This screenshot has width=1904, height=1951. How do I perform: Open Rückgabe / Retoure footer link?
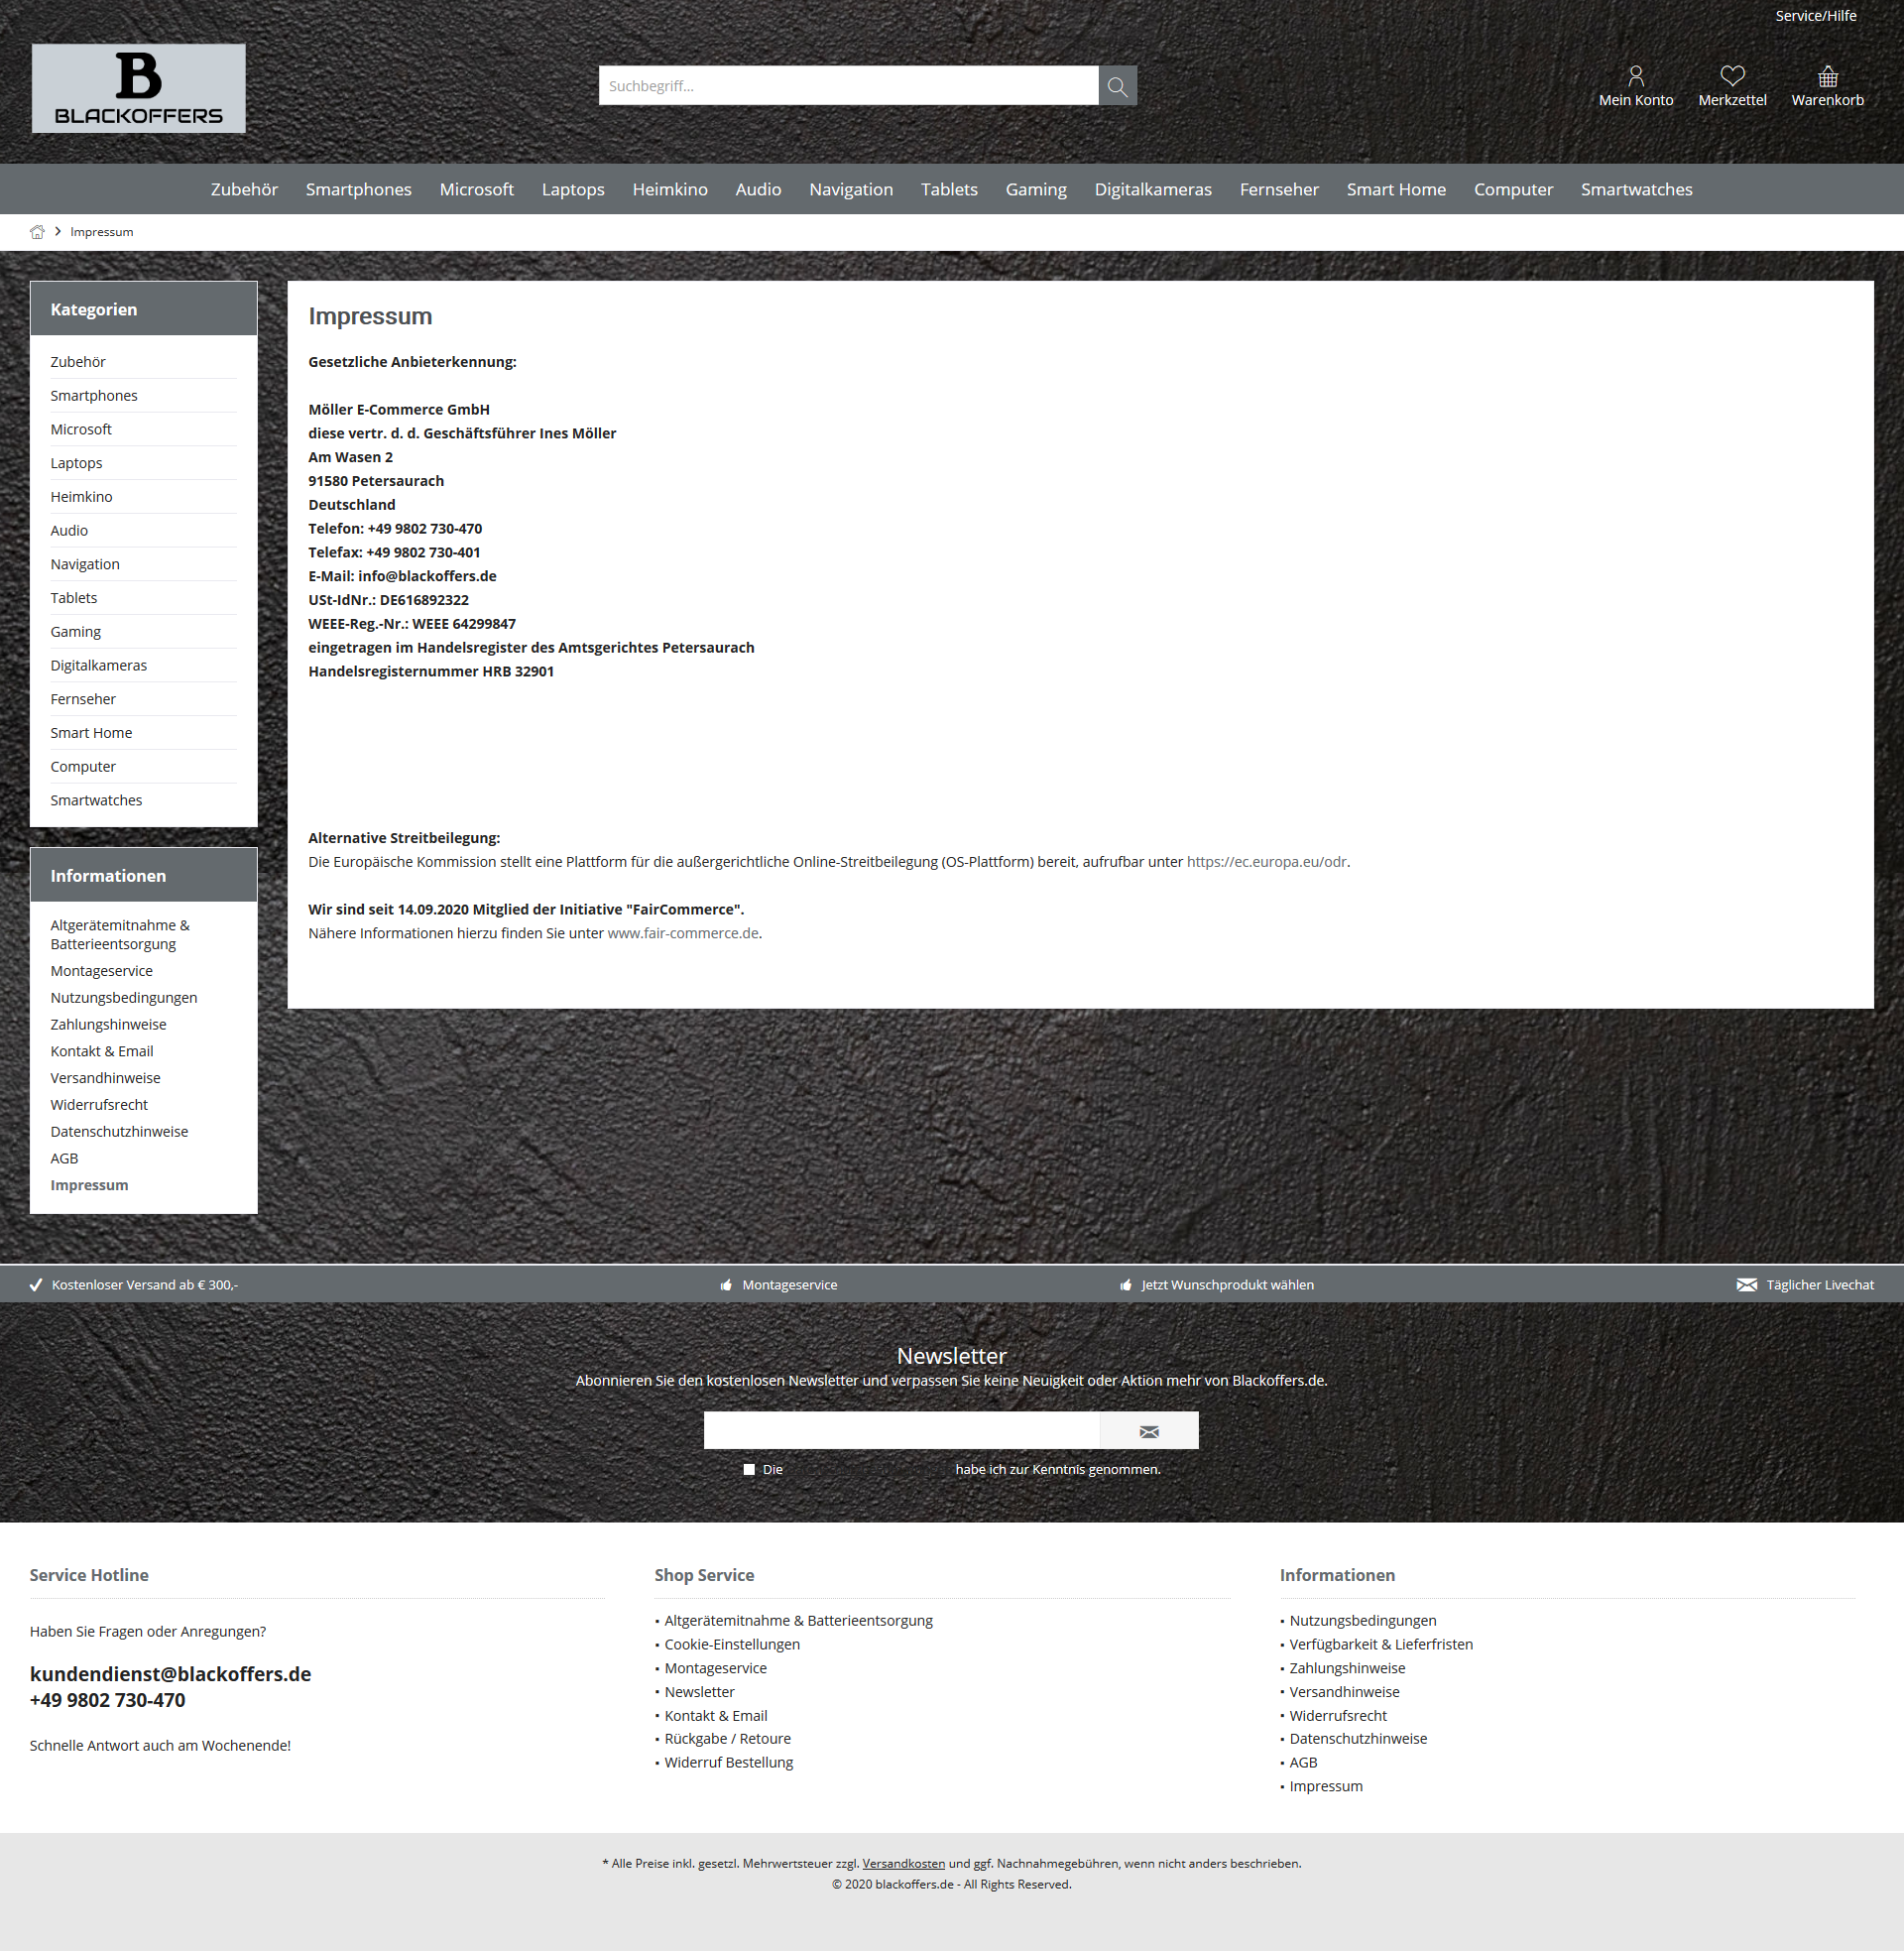(727, 1739)
